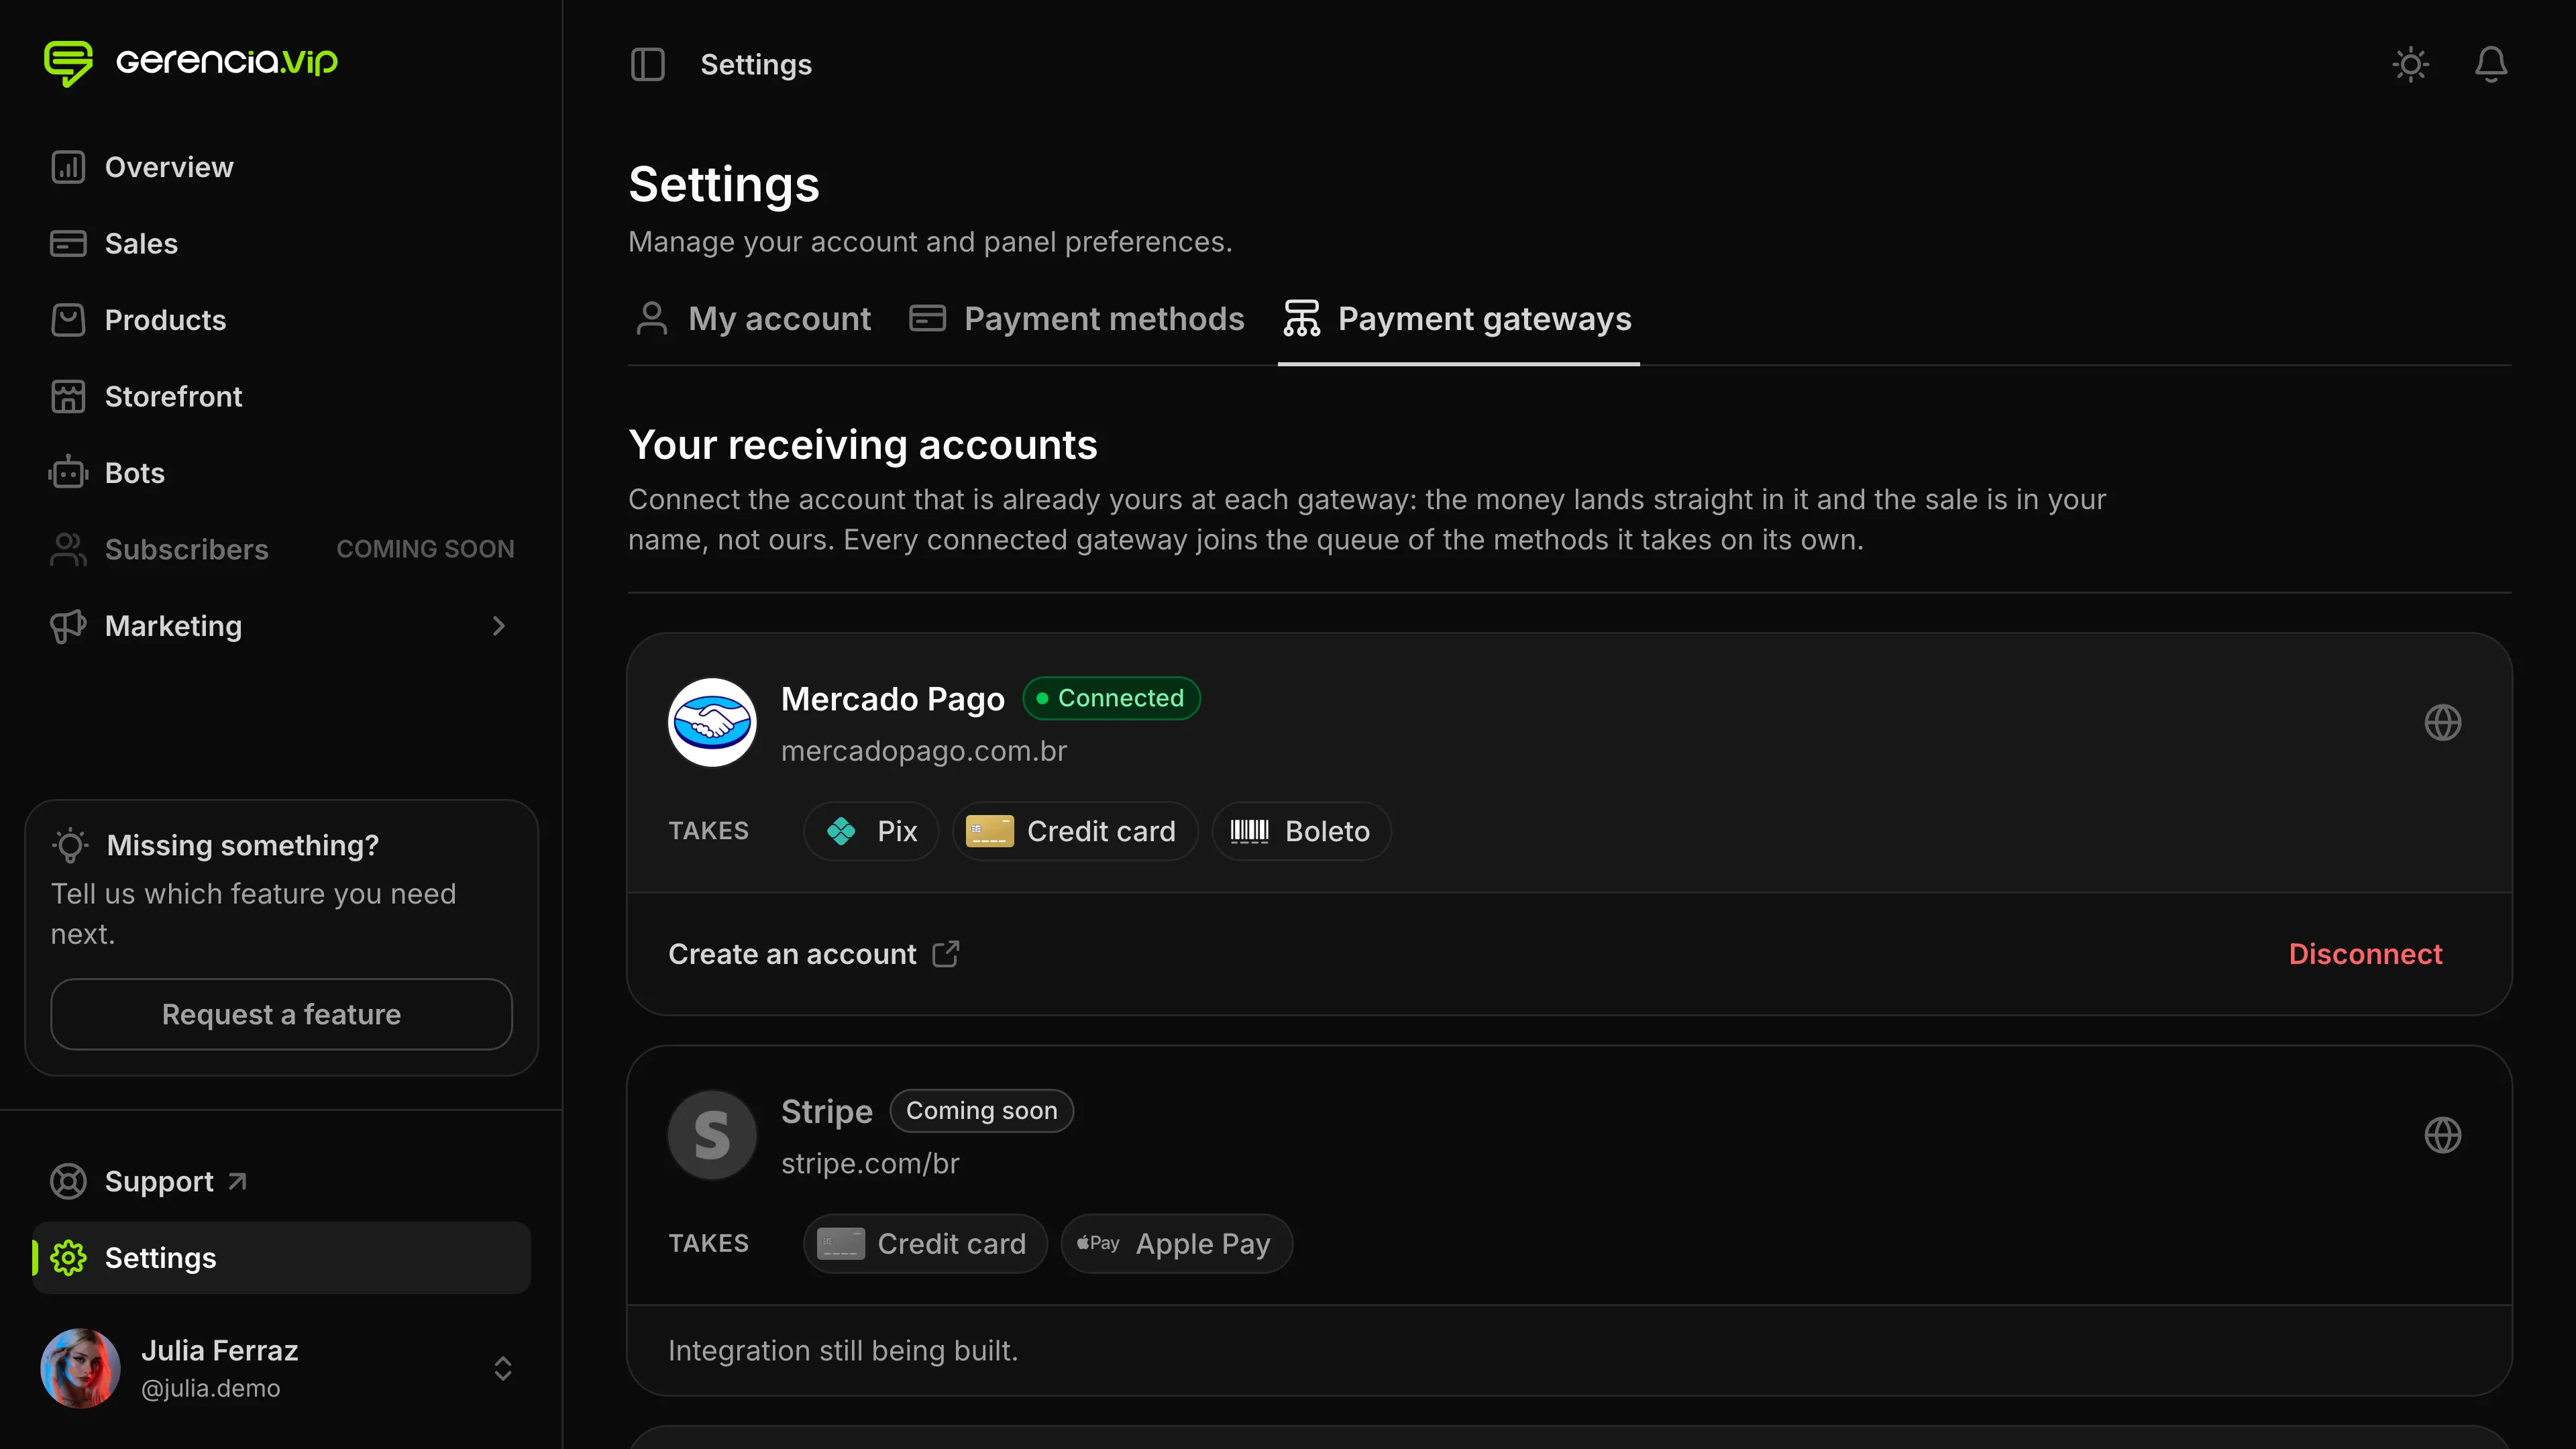The image size is (2576, 1449).
Task: Click the Pix method chip
Action: coord(871,831)
